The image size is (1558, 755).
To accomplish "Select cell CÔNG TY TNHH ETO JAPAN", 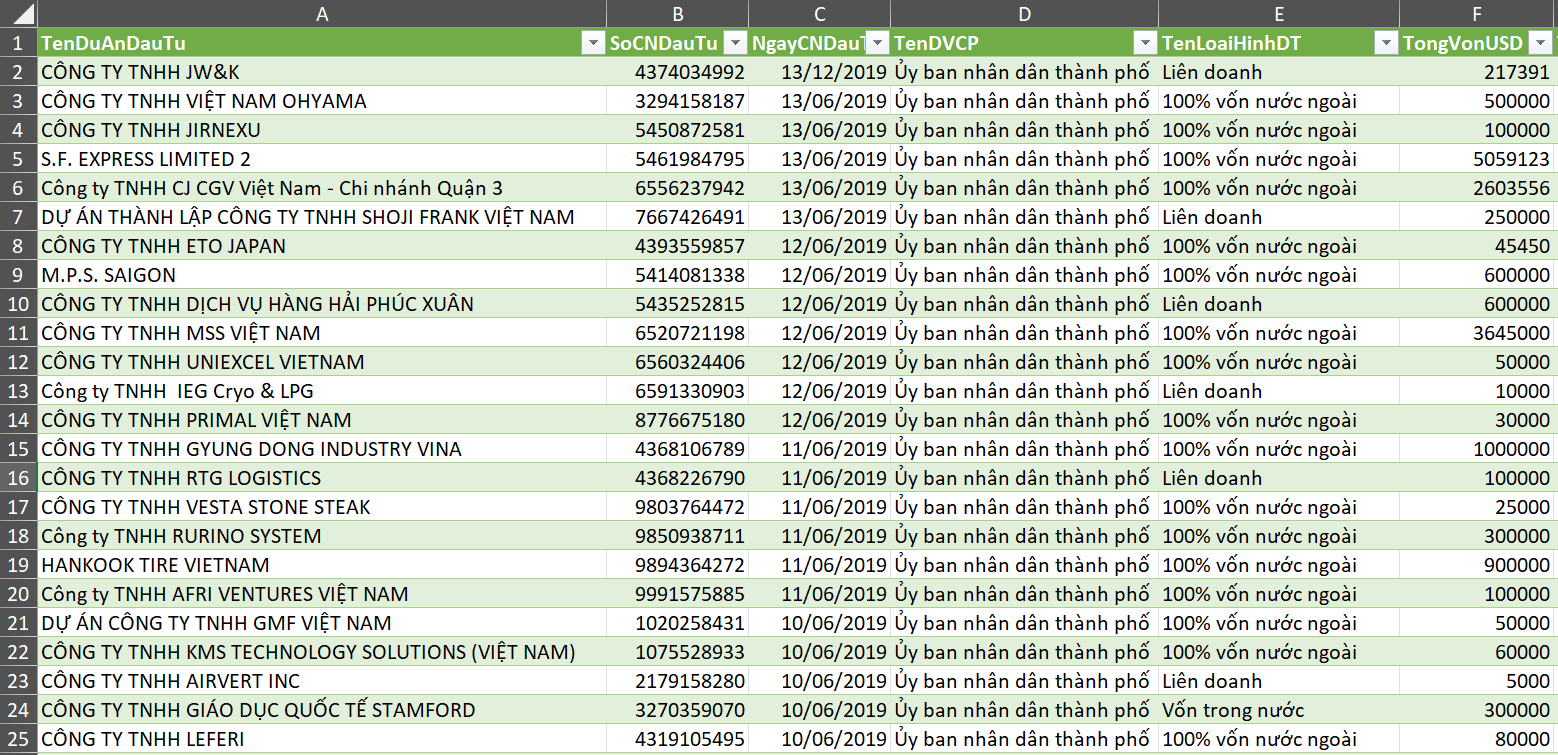I will tap(321, 246).
